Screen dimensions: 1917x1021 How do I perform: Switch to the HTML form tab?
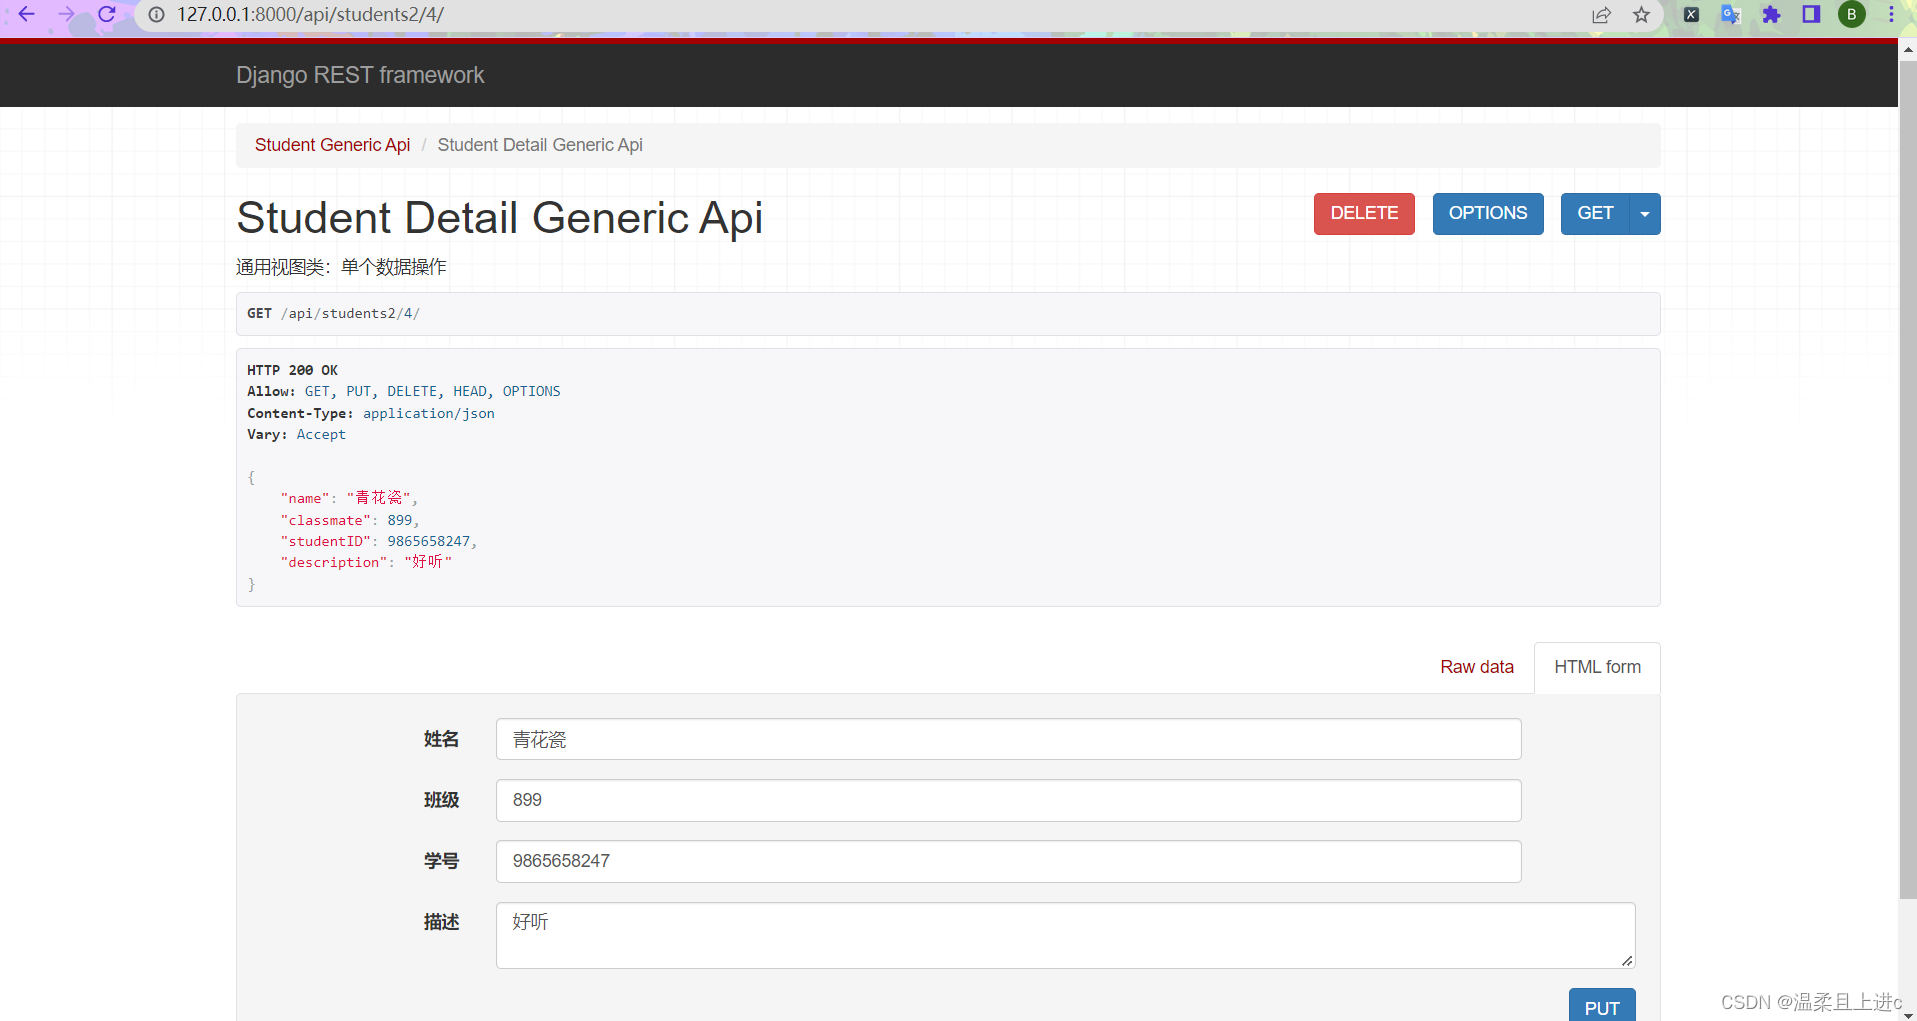1597,667
